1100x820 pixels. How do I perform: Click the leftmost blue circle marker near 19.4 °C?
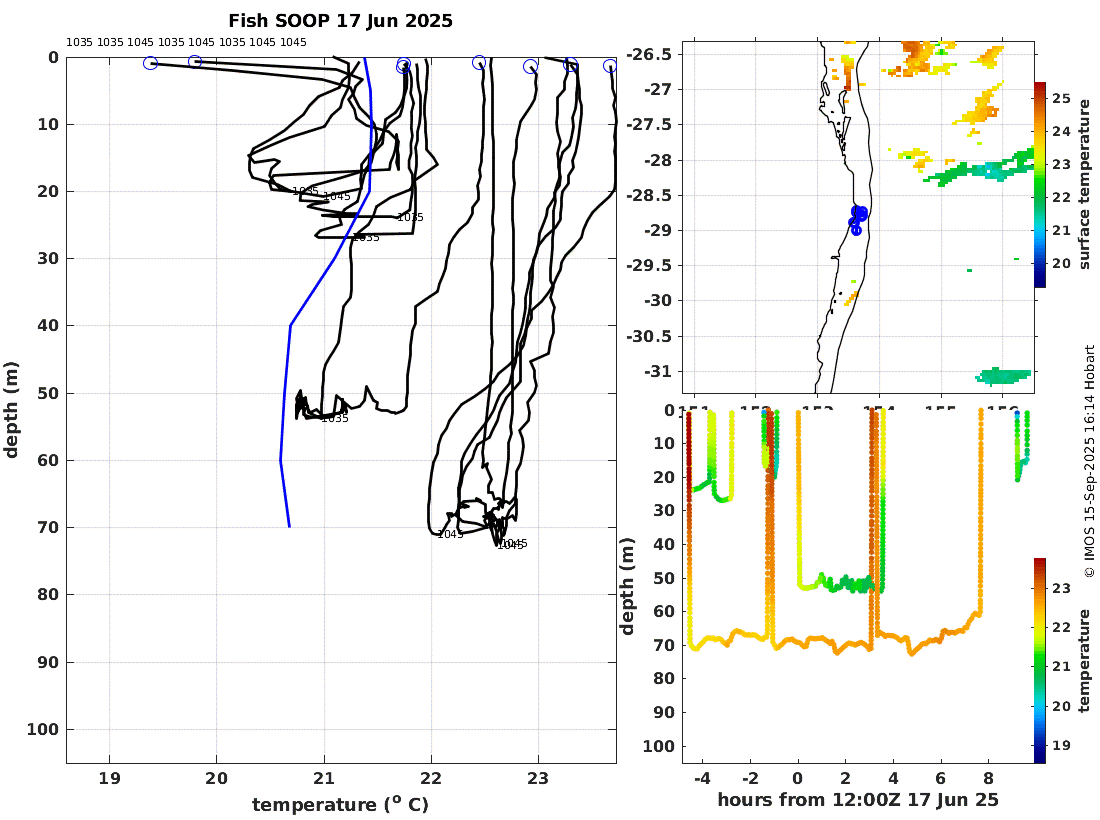(x=150, y=63)
